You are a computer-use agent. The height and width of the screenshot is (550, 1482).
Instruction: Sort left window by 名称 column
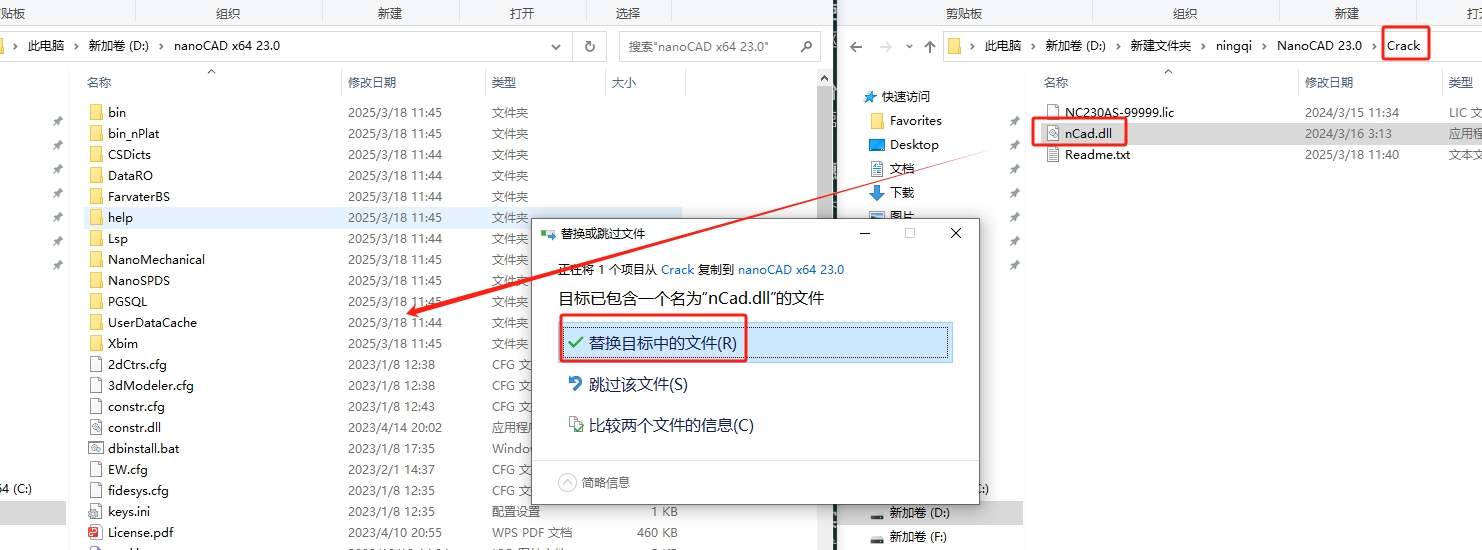coord(99,83)
